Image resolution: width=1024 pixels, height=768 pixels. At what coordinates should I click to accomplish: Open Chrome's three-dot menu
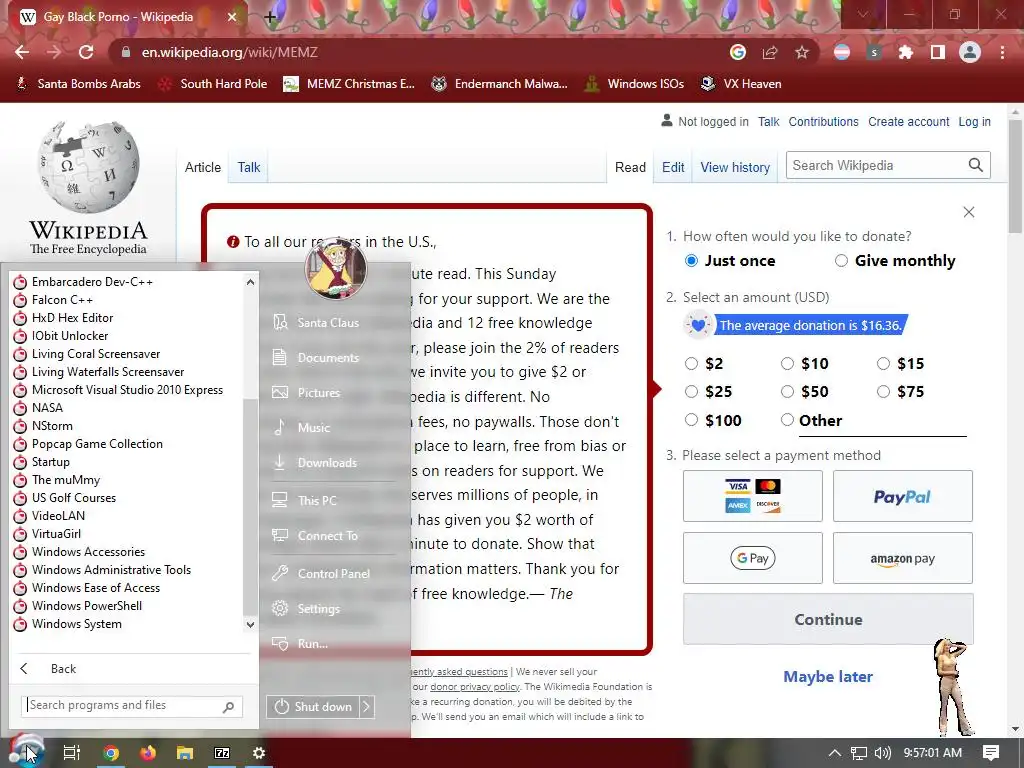1002,52
